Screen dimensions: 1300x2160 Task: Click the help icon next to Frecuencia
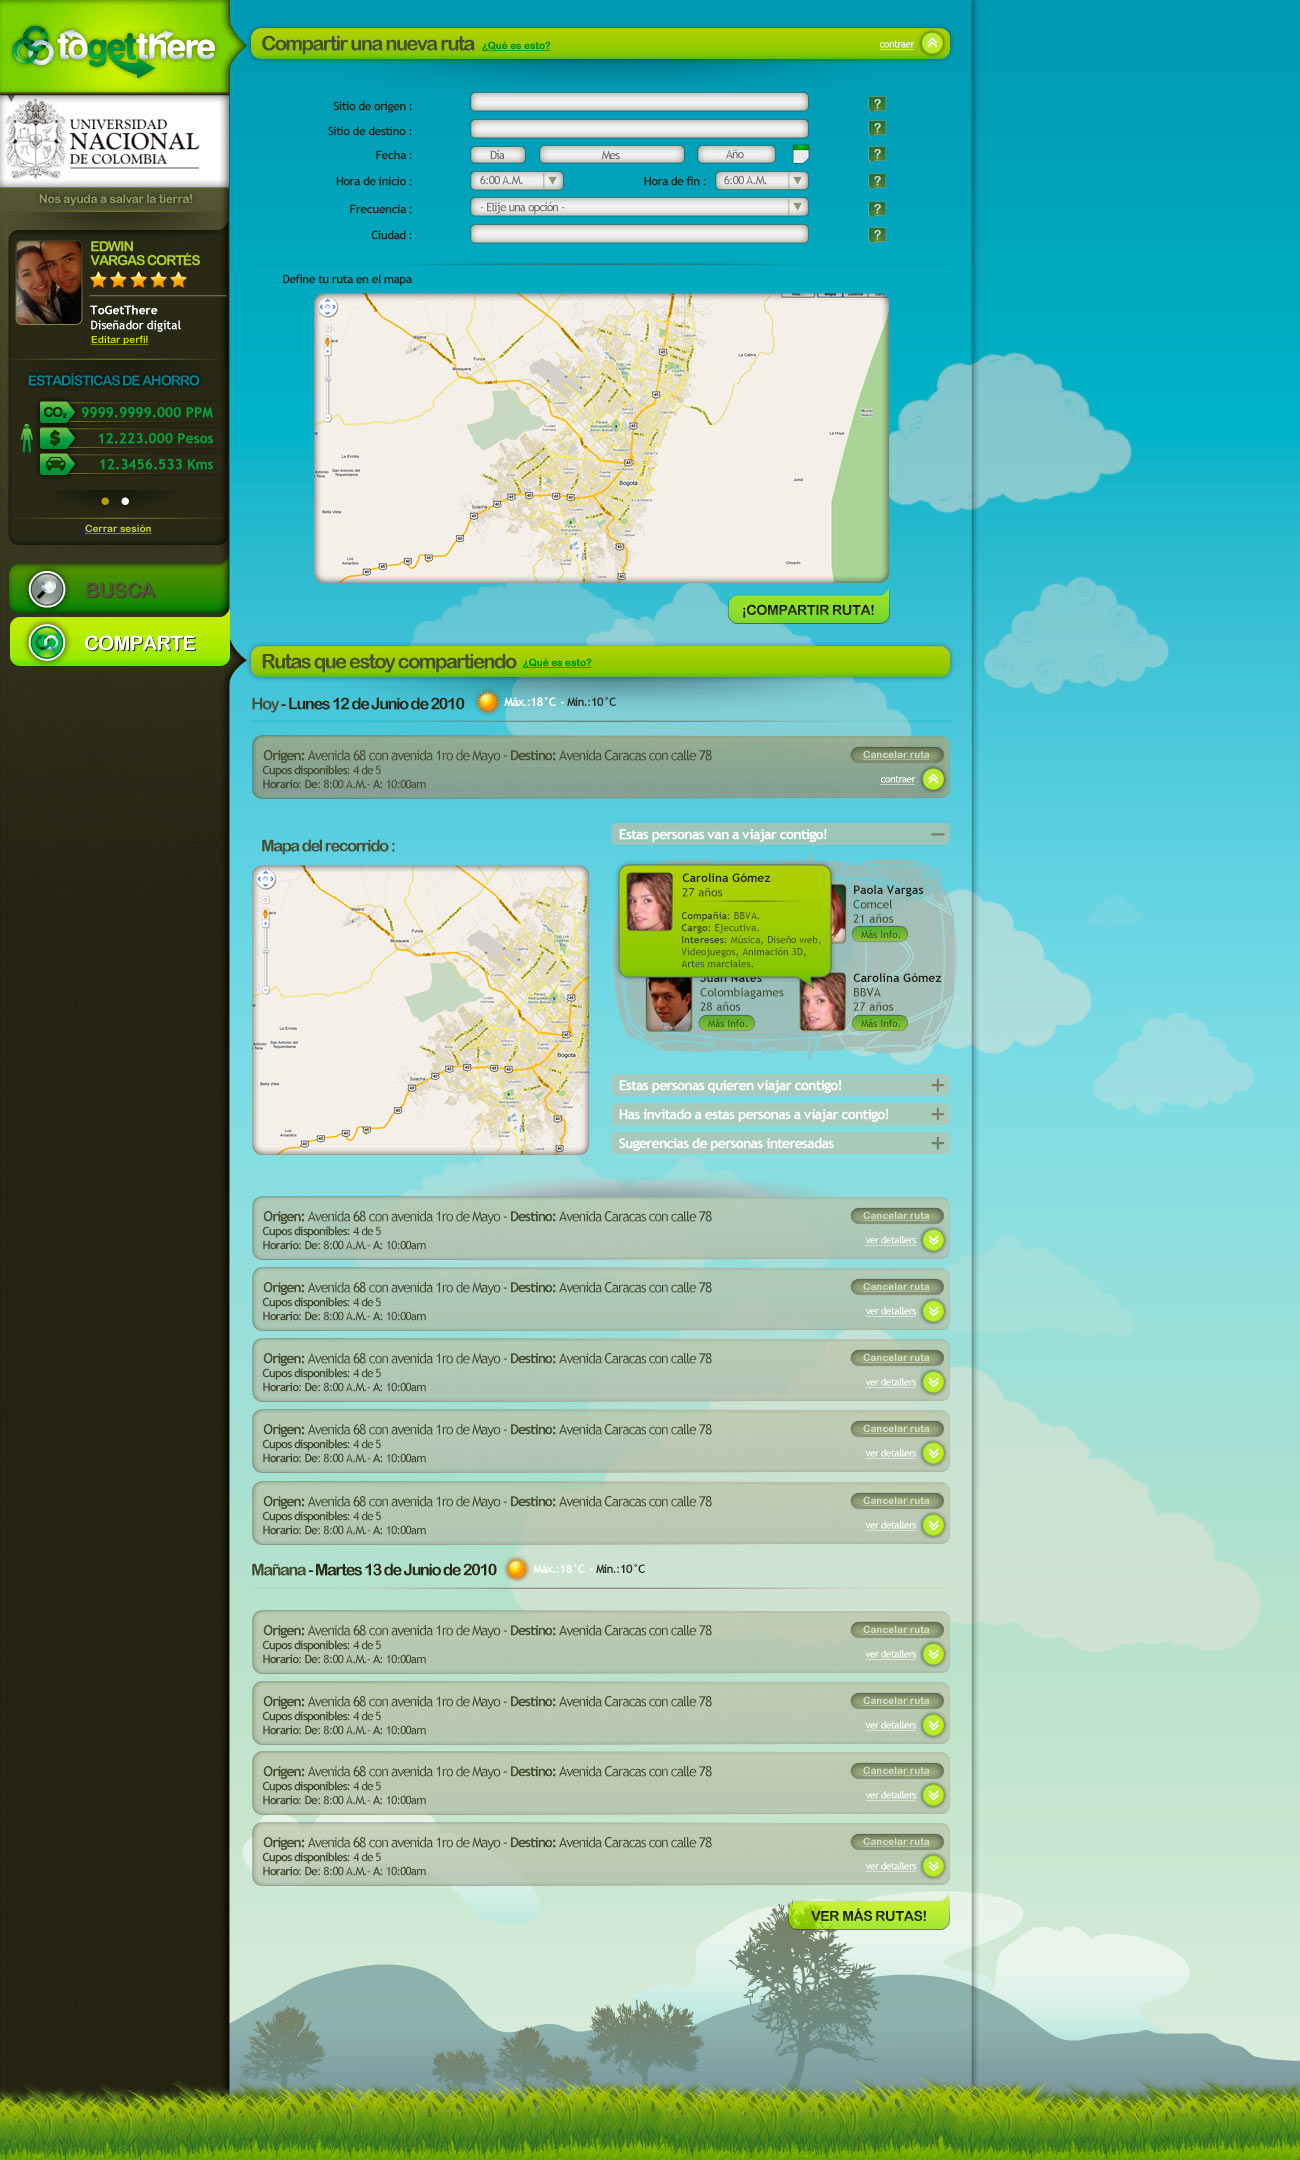click(x=877, y=209)
